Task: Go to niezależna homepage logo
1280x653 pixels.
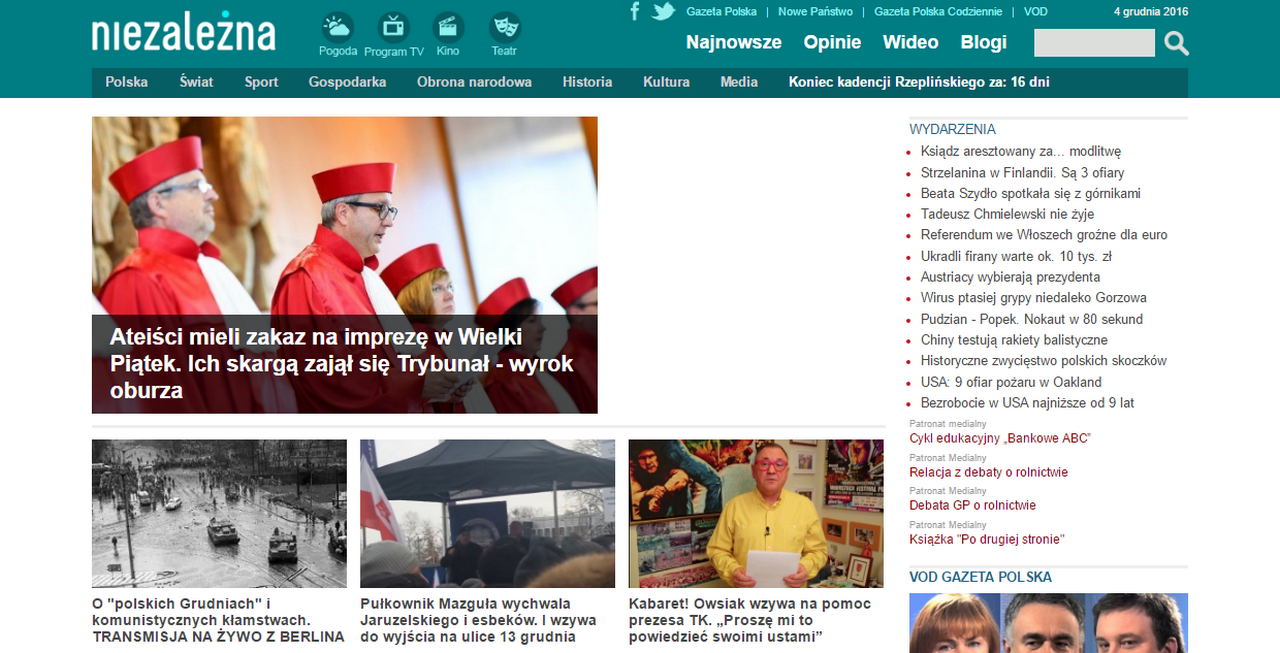Action: coord(183,33)
